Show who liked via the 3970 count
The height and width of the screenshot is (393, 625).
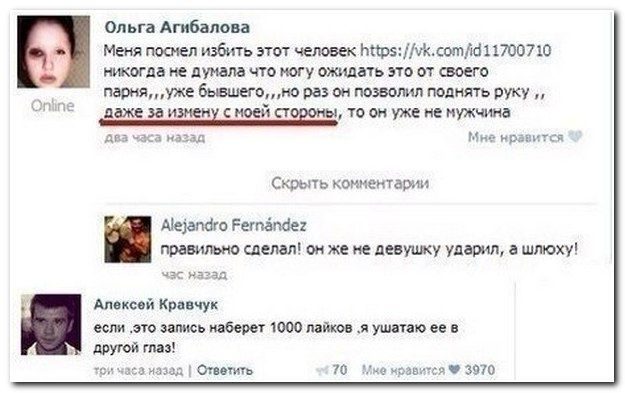pyautogui.click(x=480, y=370)
